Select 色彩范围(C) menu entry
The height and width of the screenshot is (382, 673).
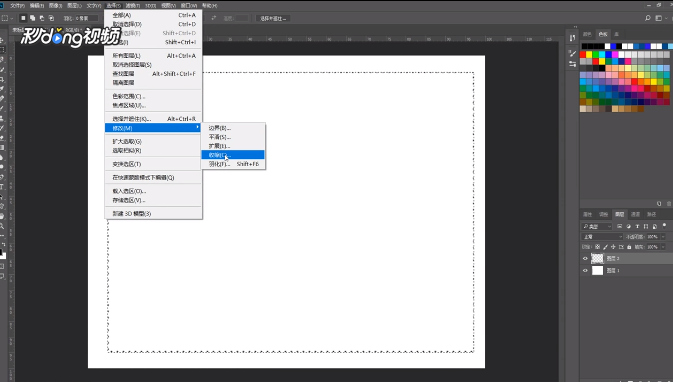coord(153,96)
